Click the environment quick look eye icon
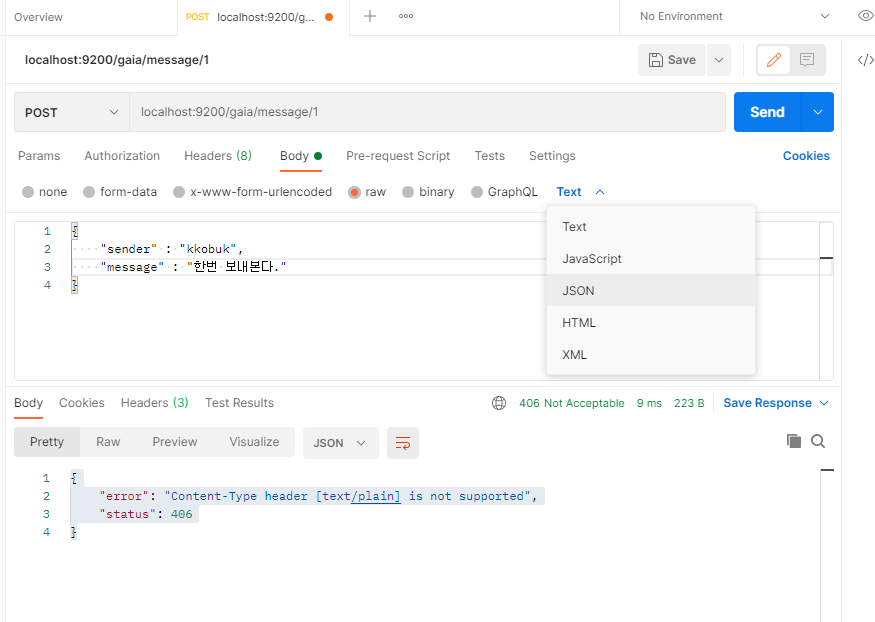 tap(866, 16)
